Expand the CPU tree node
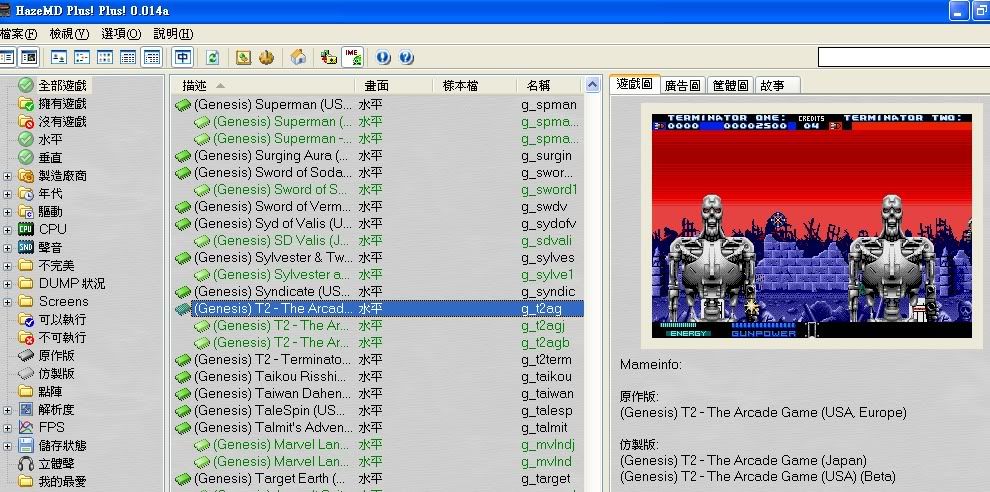The height and width of the screenshot is (492, 990). click(x=8, y=230)
